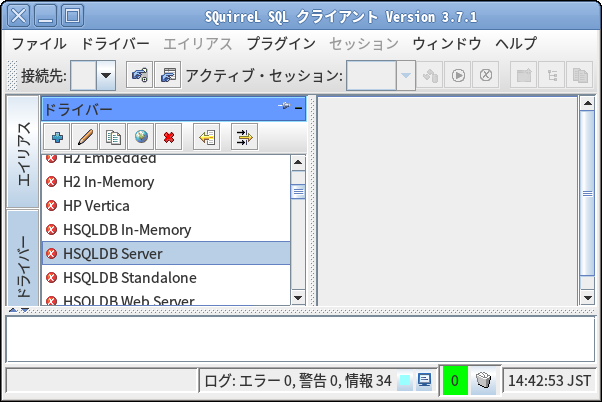Click driver list scrollbar up arrow

pos(298,163)
